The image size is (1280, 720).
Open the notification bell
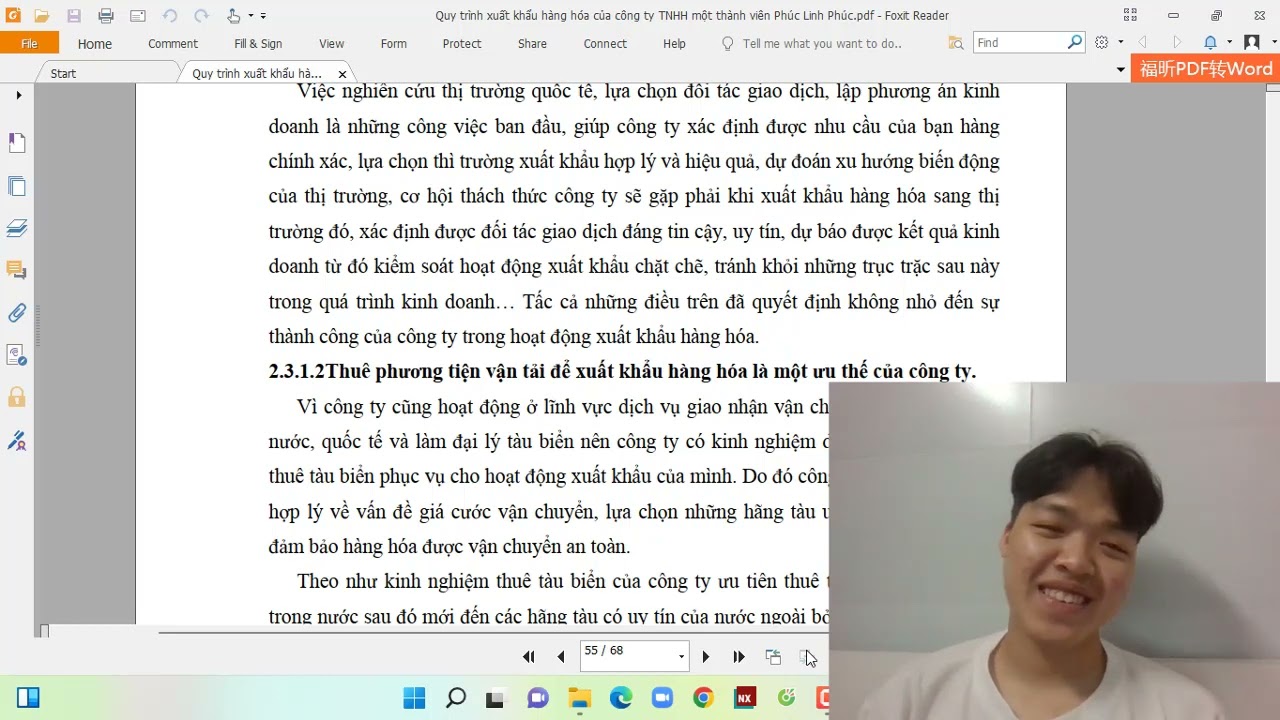tap(1210, 42)
